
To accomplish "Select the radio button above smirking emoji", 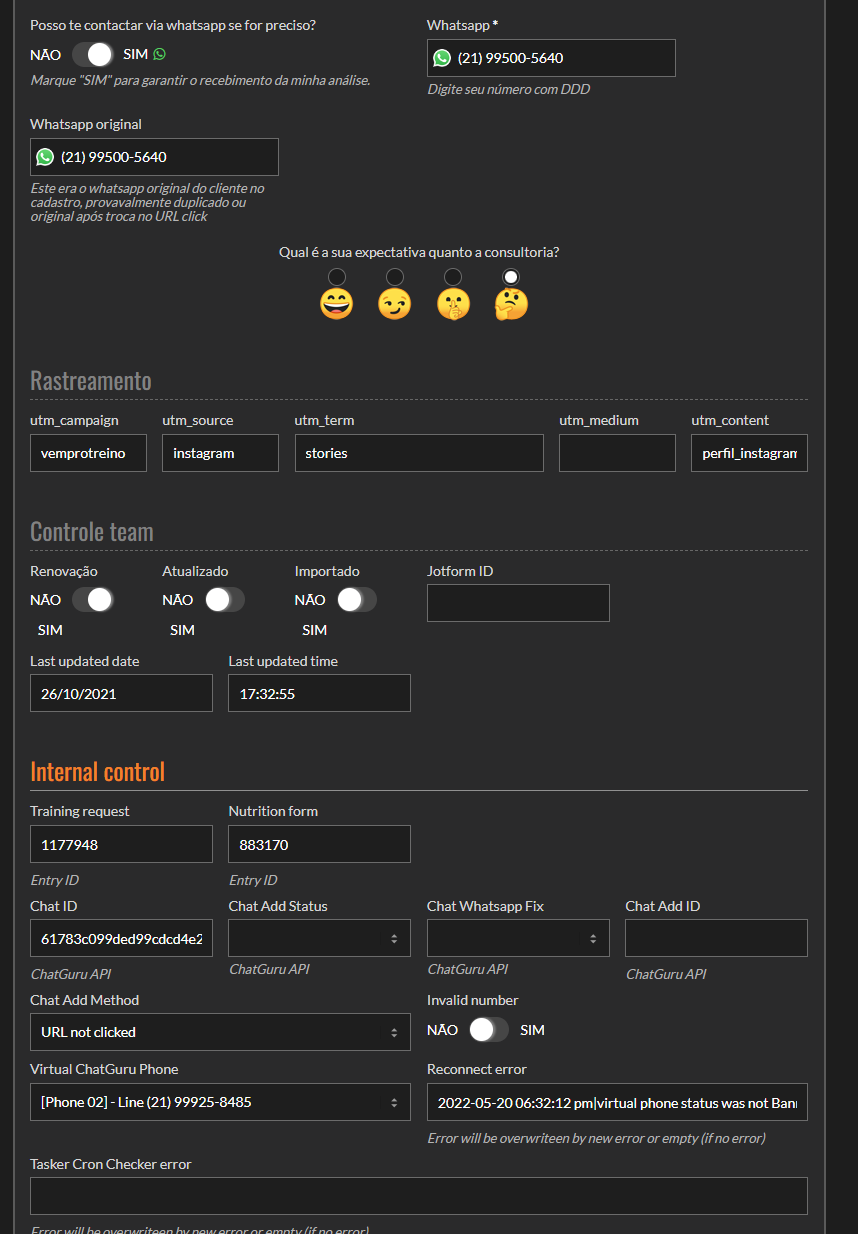I will [x=395, y=276].
